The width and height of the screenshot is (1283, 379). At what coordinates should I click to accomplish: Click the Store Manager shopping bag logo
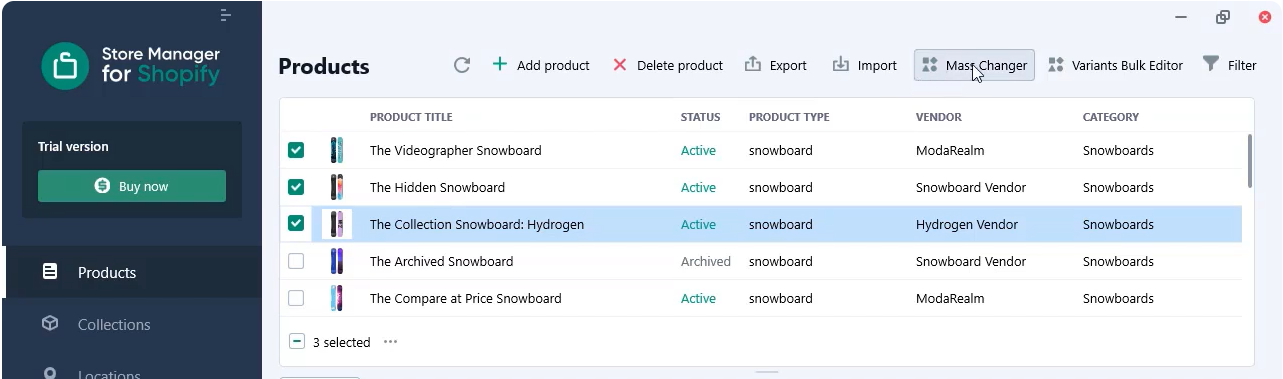pos(65,66)
